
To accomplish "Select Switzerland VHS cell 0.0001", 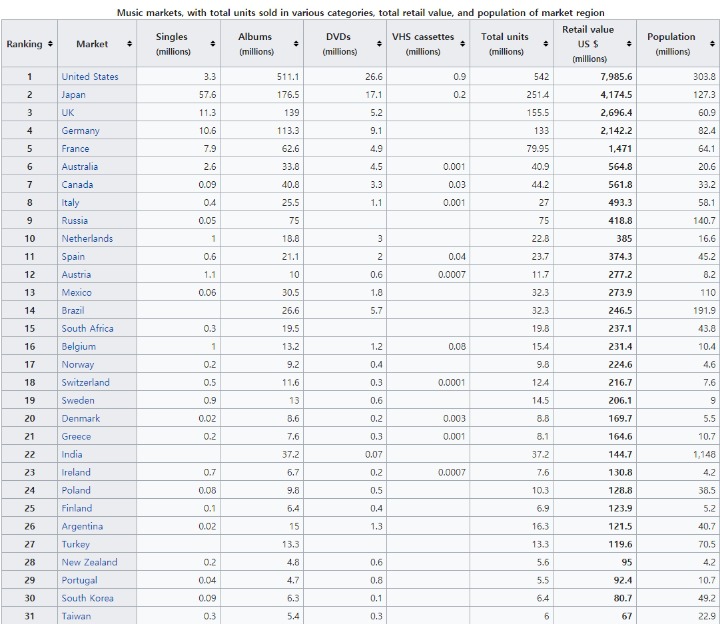I will tap(428, 382).
